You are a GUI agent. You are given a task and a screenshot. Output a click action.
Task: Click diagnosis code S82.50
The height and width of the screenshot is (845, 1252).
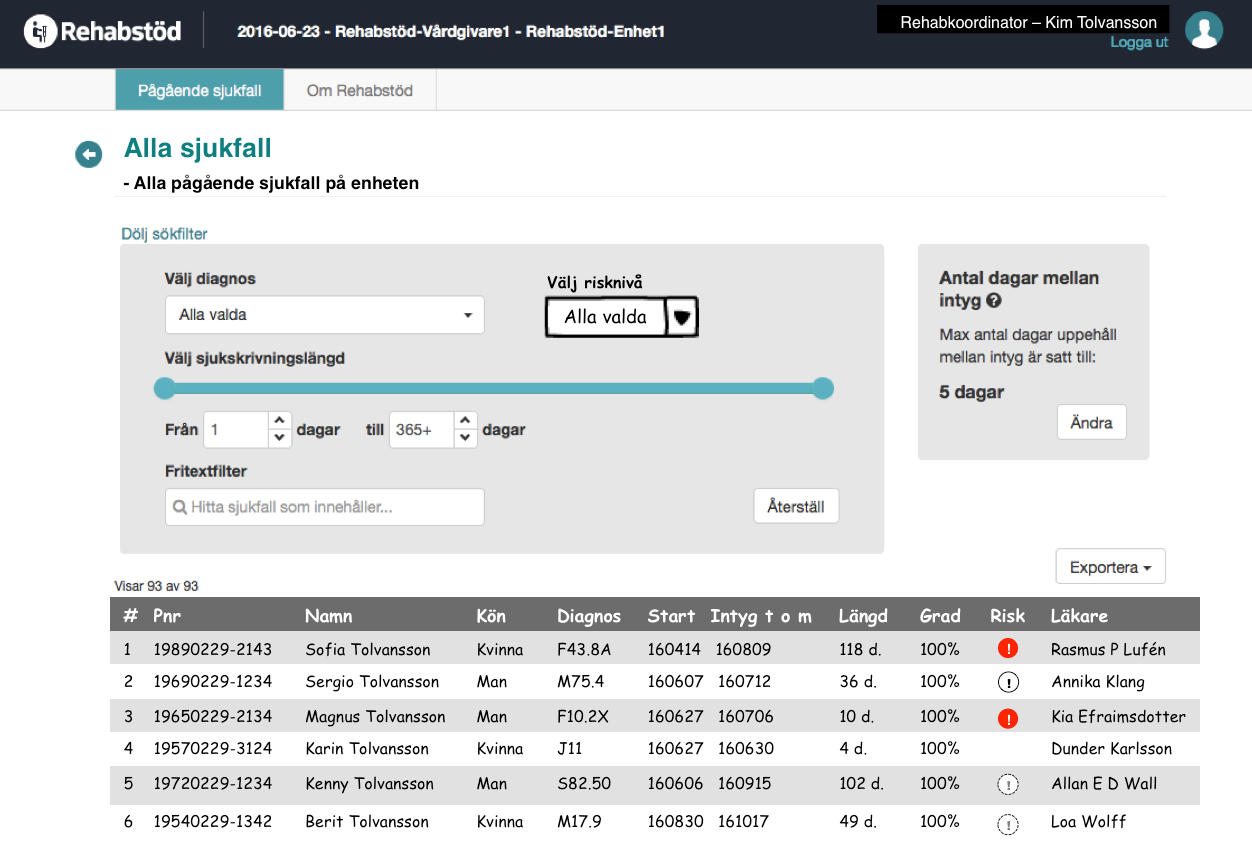(x=584, y=784)
